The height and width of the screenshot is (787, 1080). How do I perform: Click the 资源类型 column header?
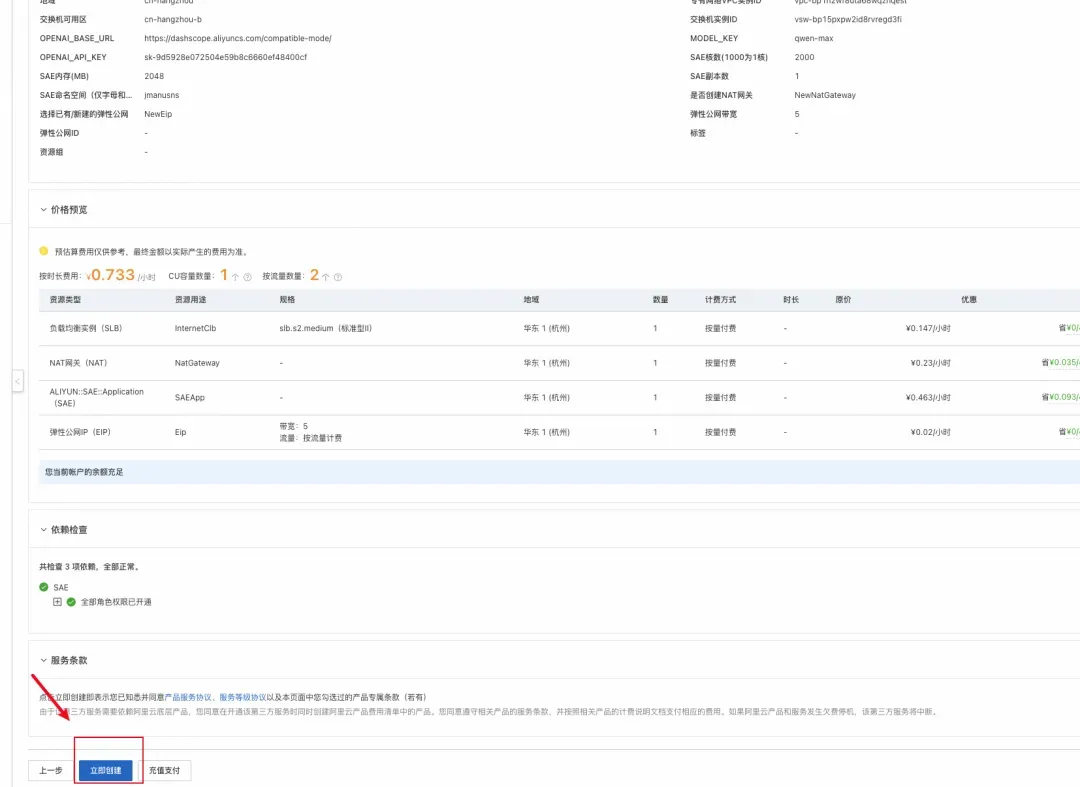65,300
